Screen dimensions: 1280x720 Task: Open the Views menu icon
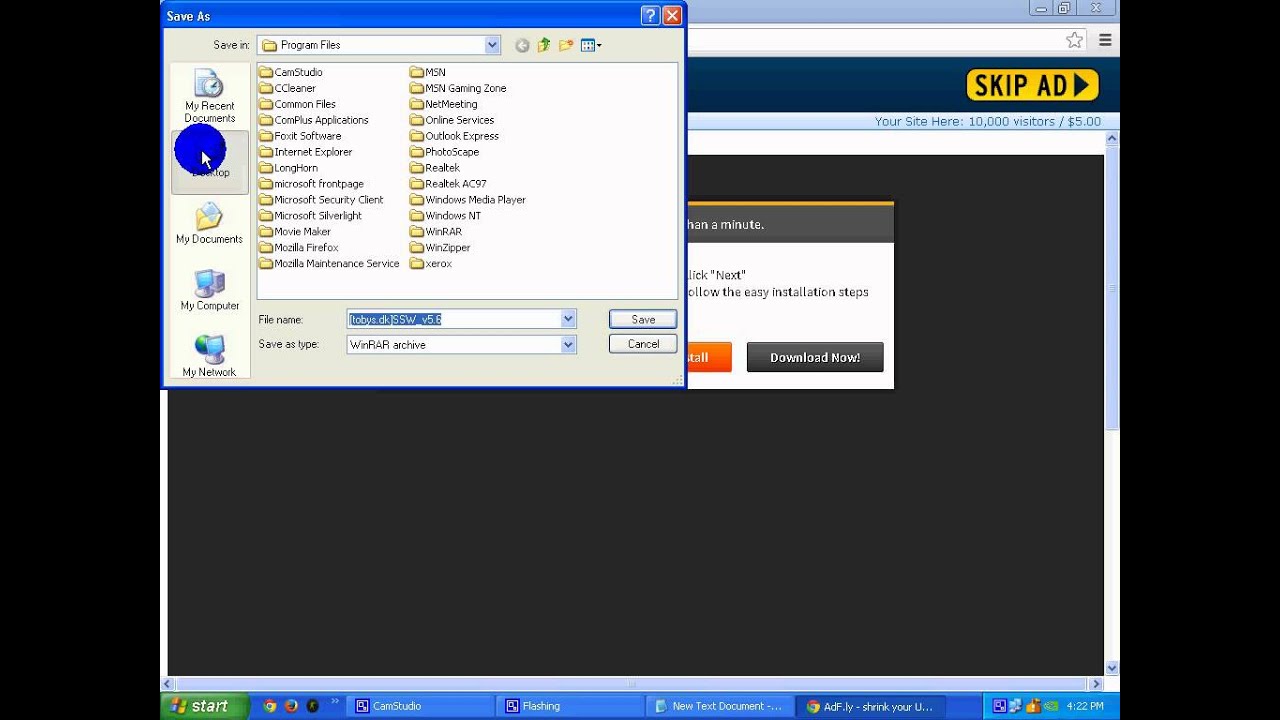(x=590, y=45)
